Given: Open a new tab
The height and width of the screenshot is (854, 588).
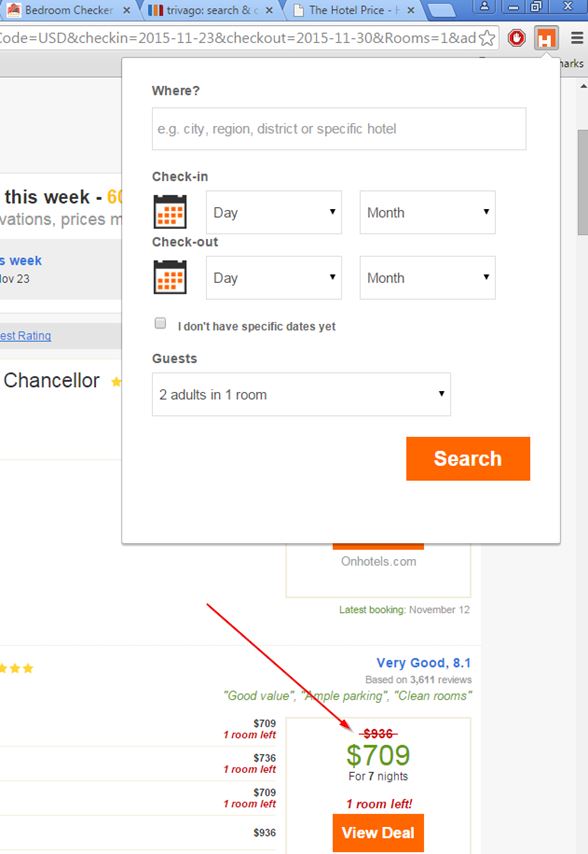Looking at the screenshot, I should point(442,10).
